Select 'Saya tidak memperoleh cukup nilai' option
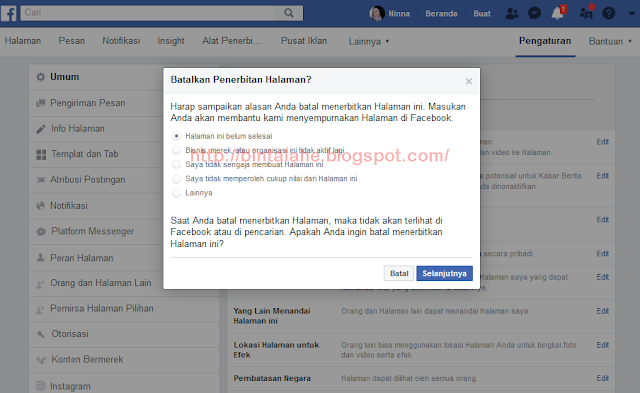Screen dimensions: 640x393 click(176, 179)
